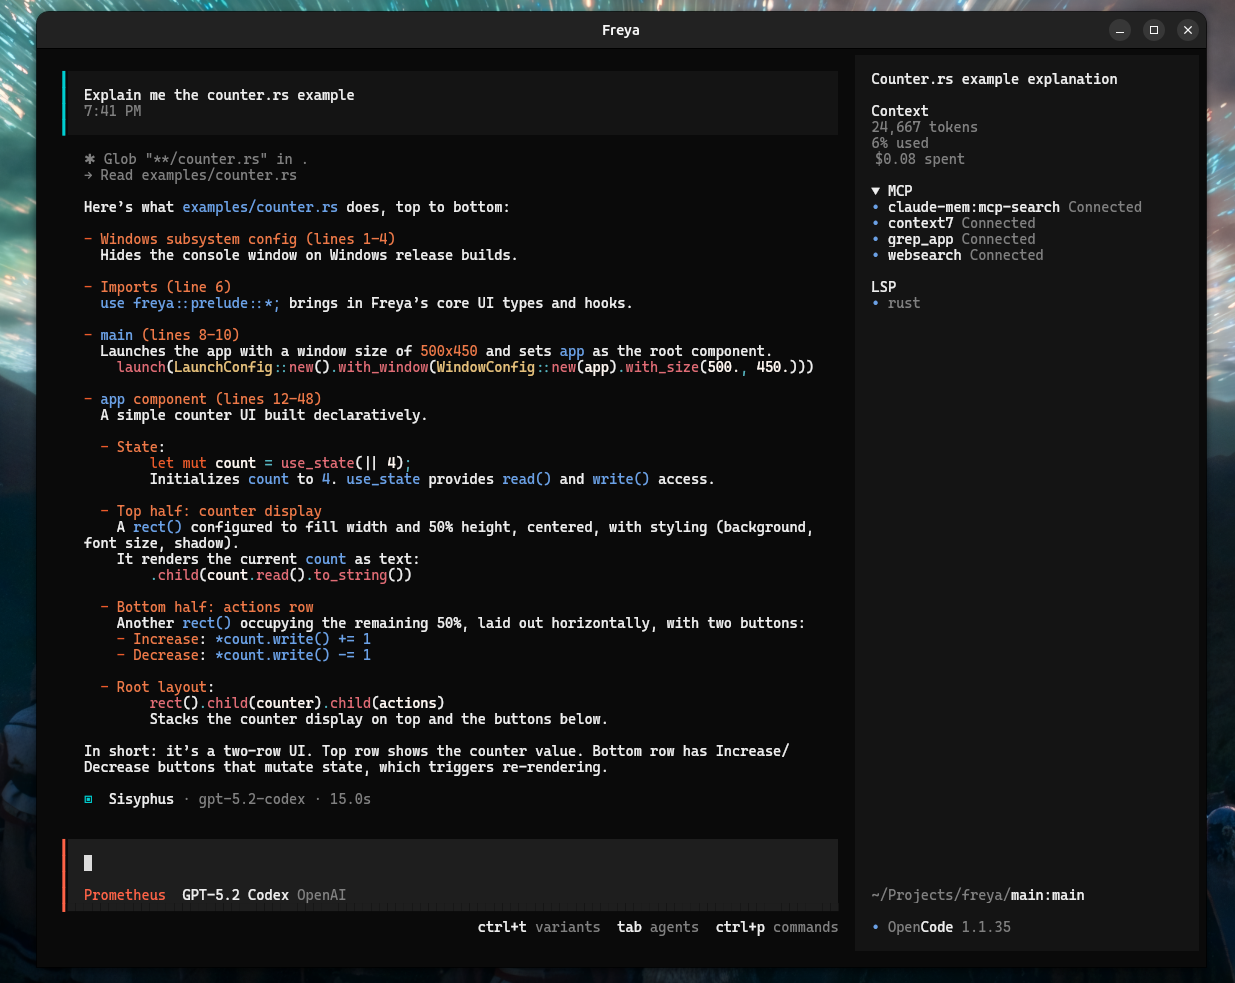Click the Glob asterisk icon
1235x983 pixels.
pos(90,159)
